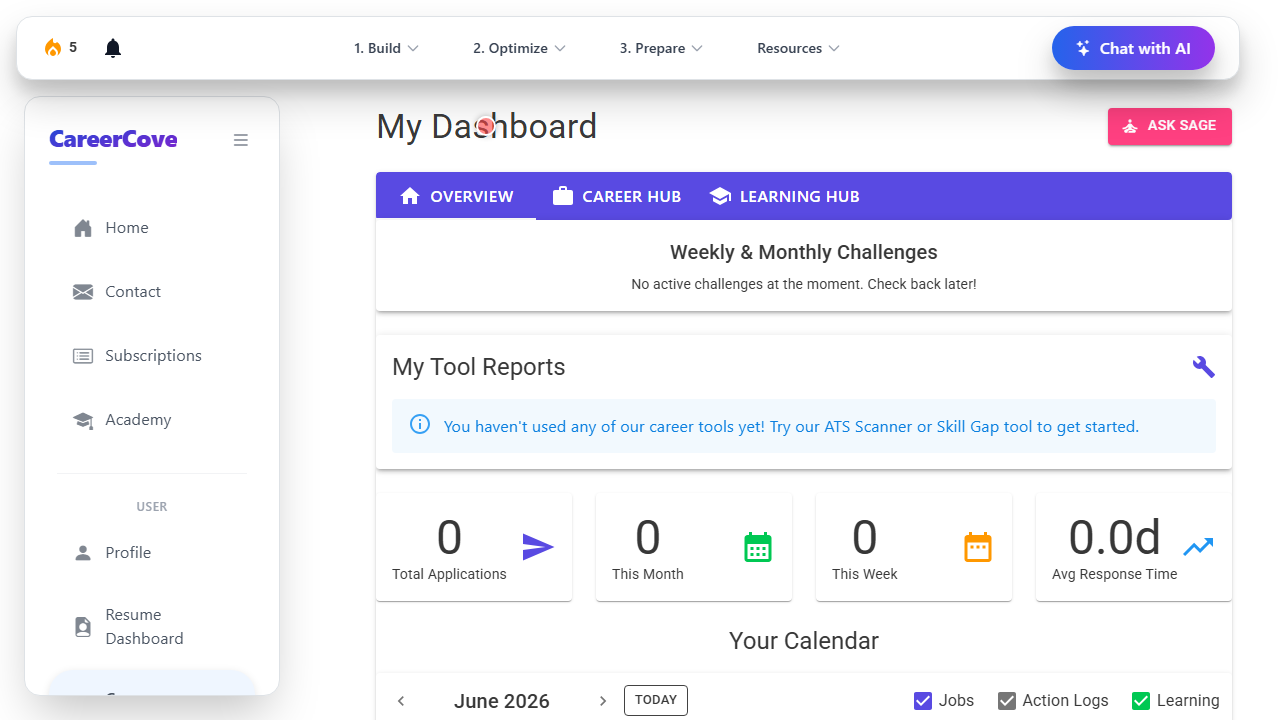Collapse the sidebar using hamburger icon

click(x=241, y=140)
